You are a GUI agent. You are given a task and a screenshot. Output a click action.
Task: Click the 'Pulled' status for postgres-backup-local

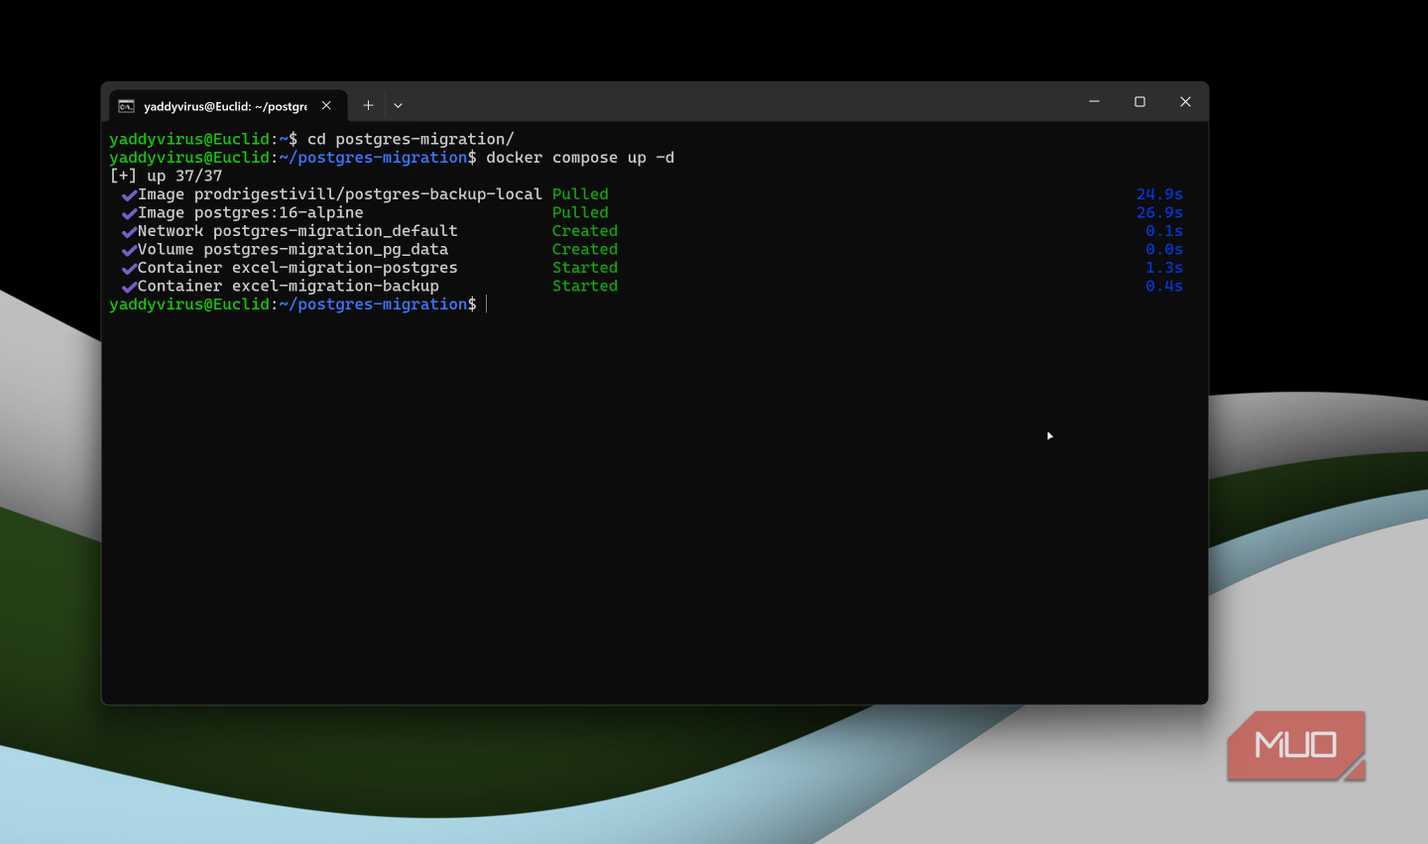click(580, 194)
